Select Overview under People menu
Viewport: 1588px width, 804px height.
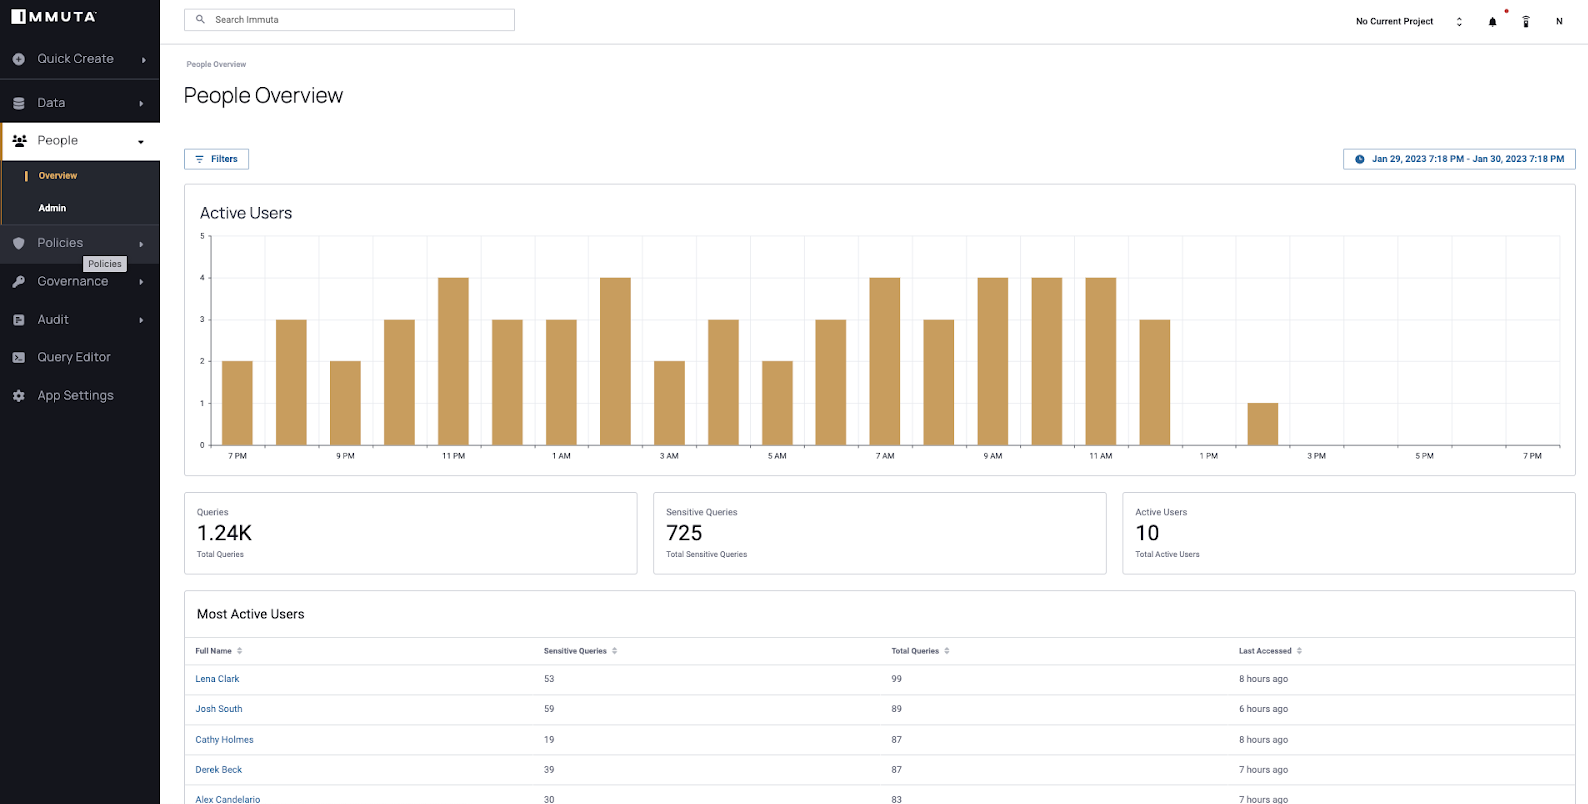point(58,176)
